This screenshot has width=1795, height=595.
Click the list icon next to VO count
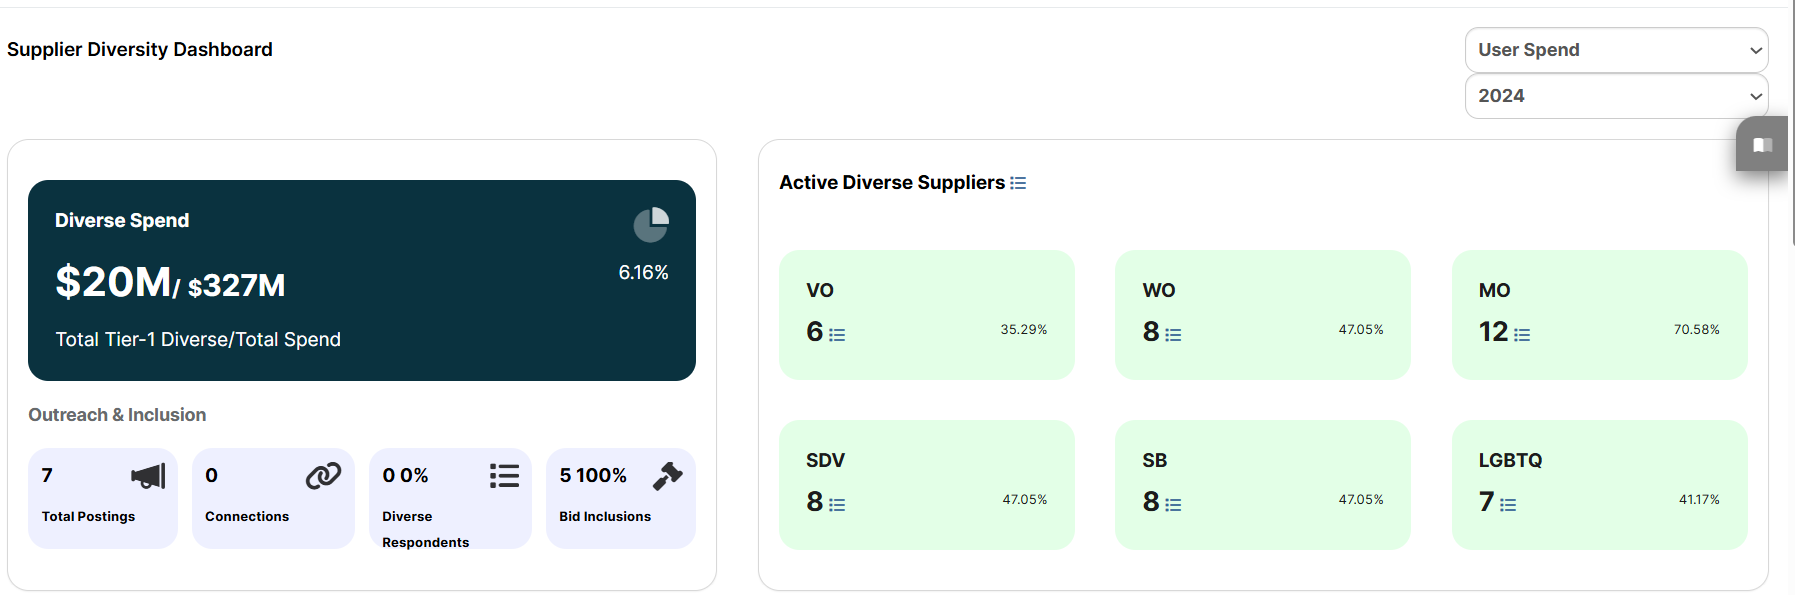(x=837, y=335)
